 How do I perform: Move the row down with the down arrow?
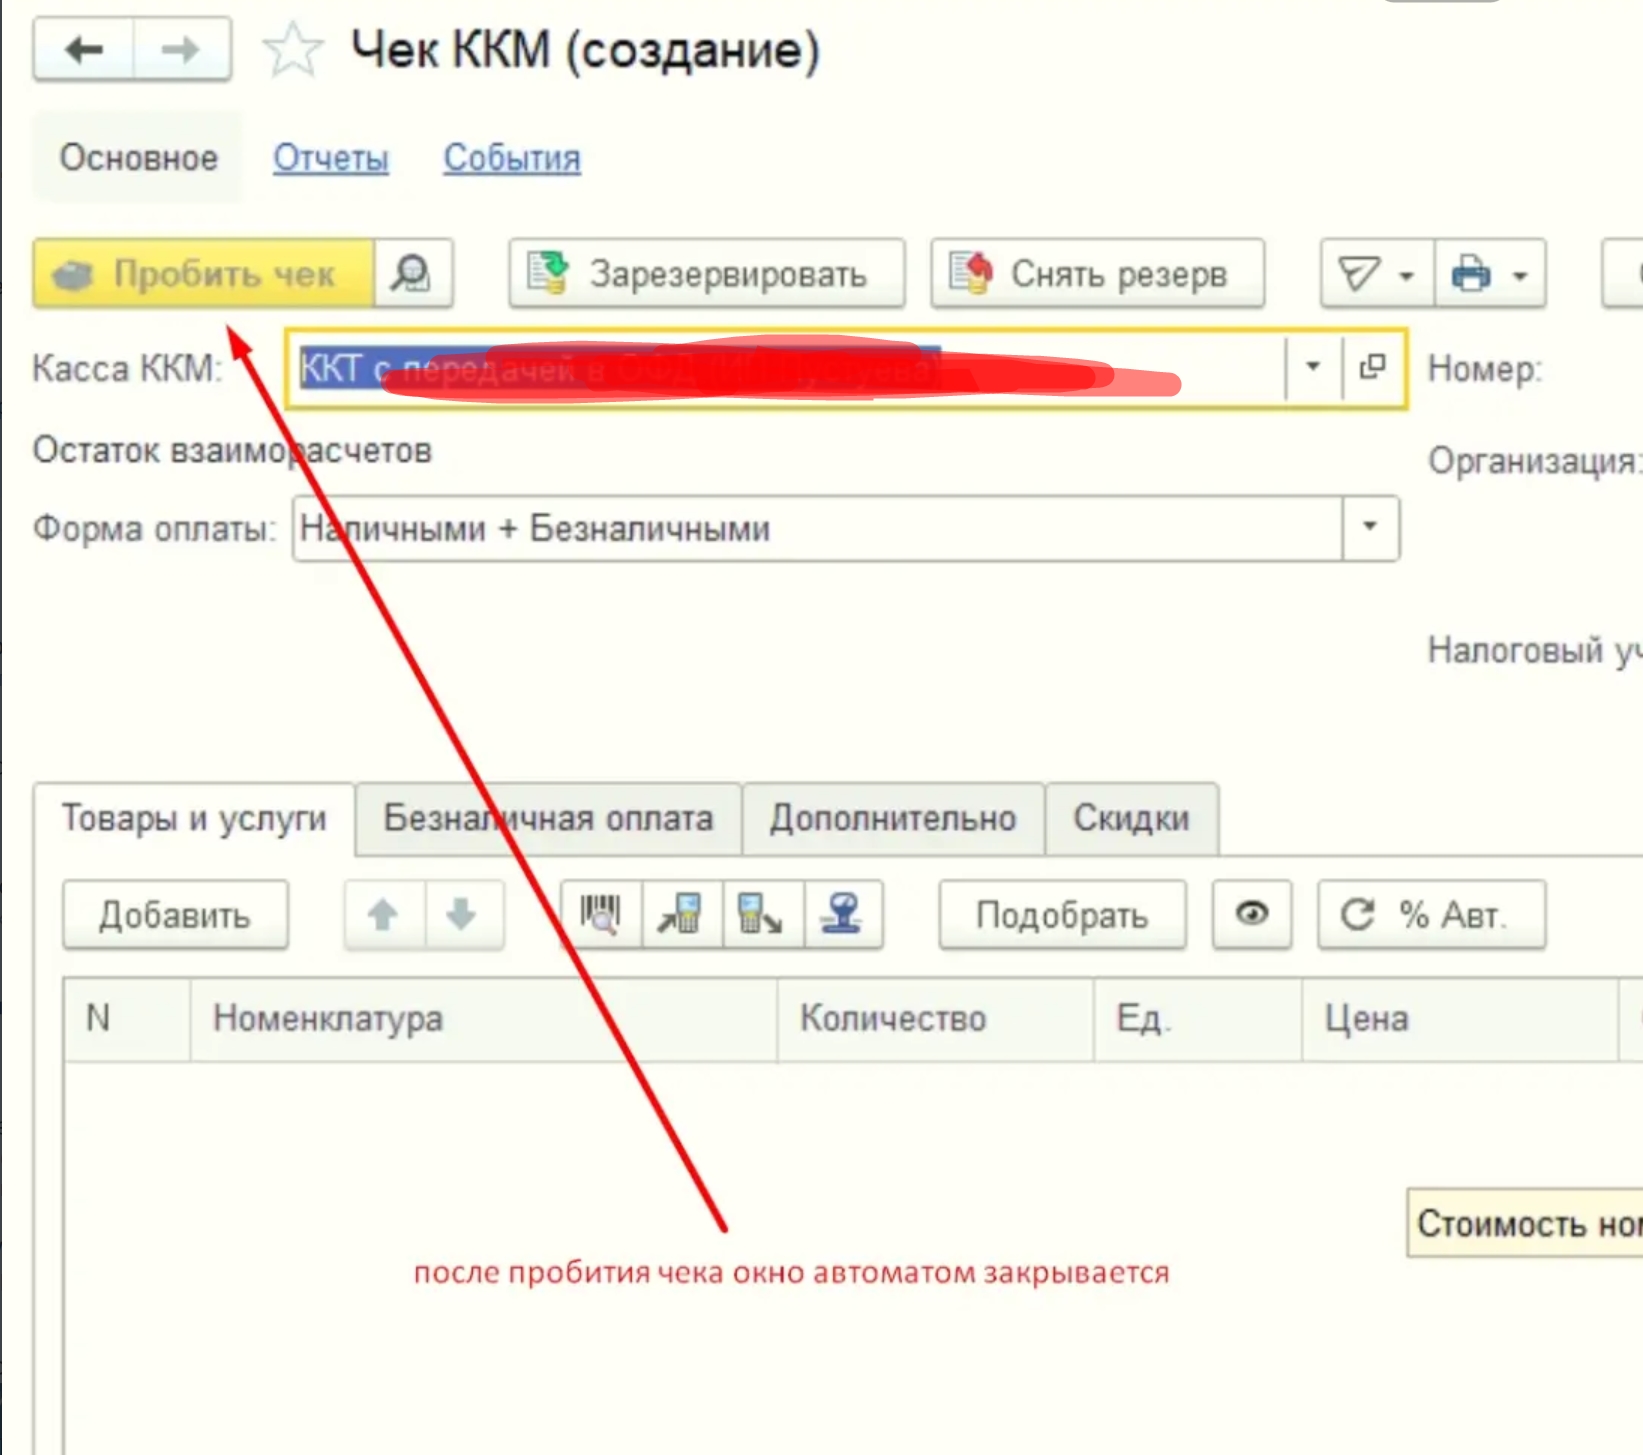click(464, 914)
